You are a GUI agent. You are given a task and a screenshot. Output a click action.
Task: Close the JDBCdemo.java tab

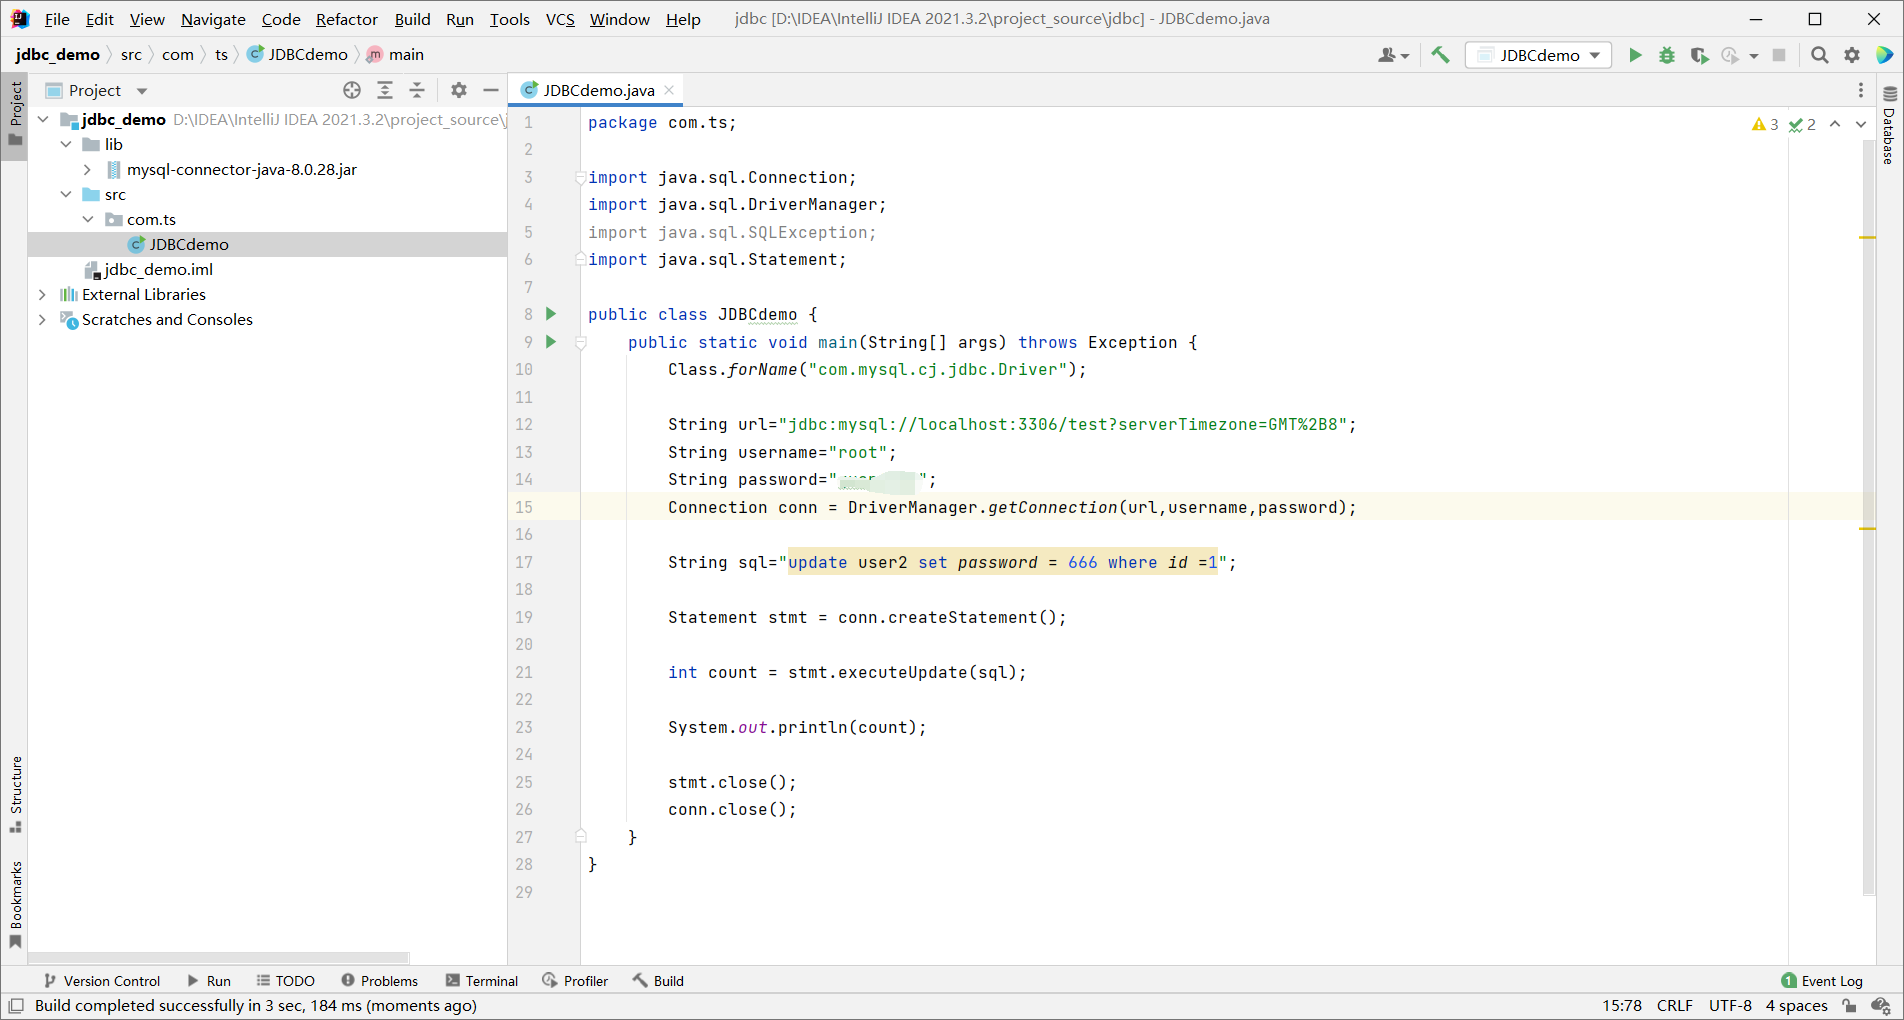tap(669, 90)
